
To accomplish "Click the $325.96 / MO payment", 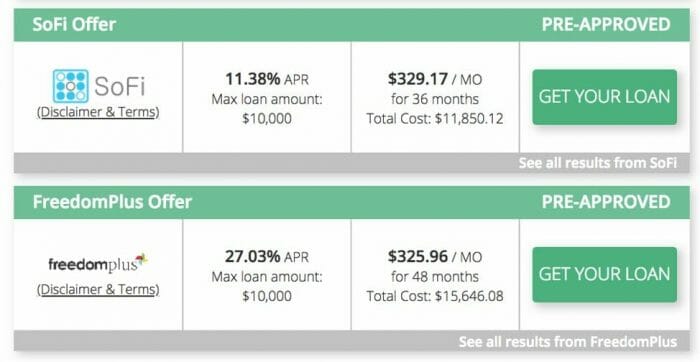I will [x=435, y=257].
